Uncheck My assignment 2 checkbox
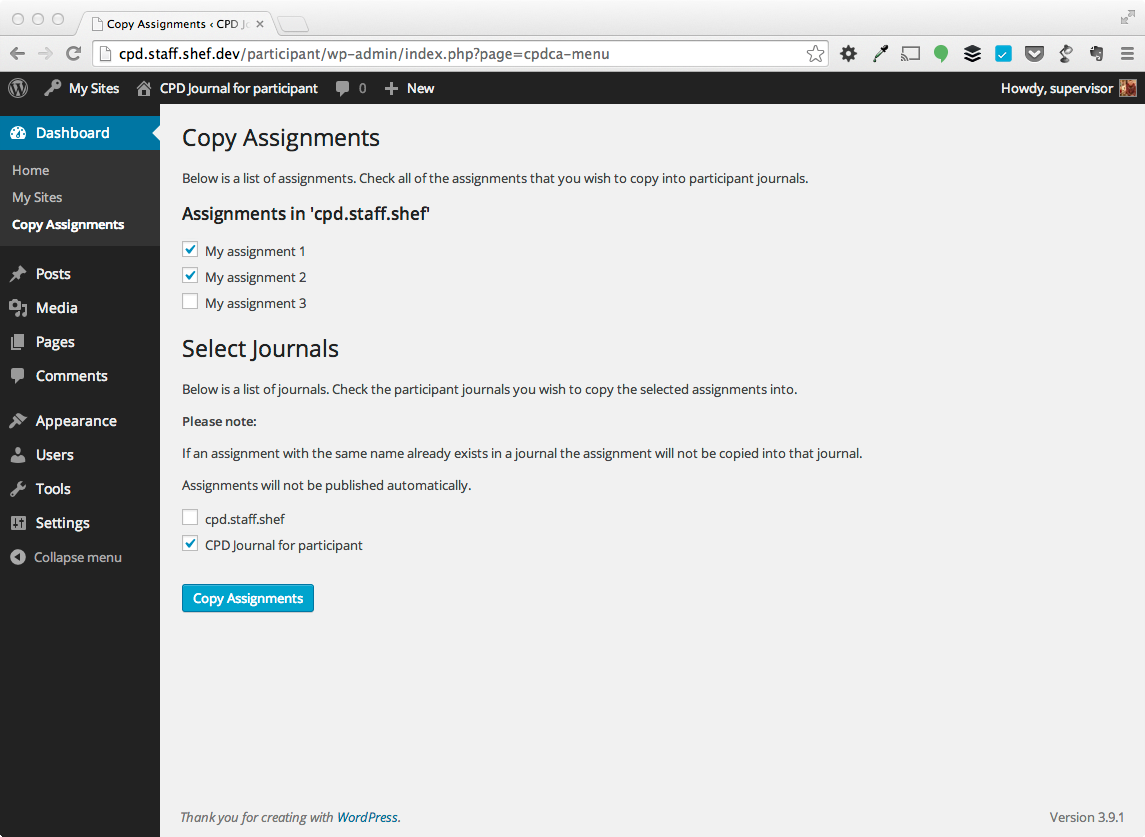 [x=190, y=276]
